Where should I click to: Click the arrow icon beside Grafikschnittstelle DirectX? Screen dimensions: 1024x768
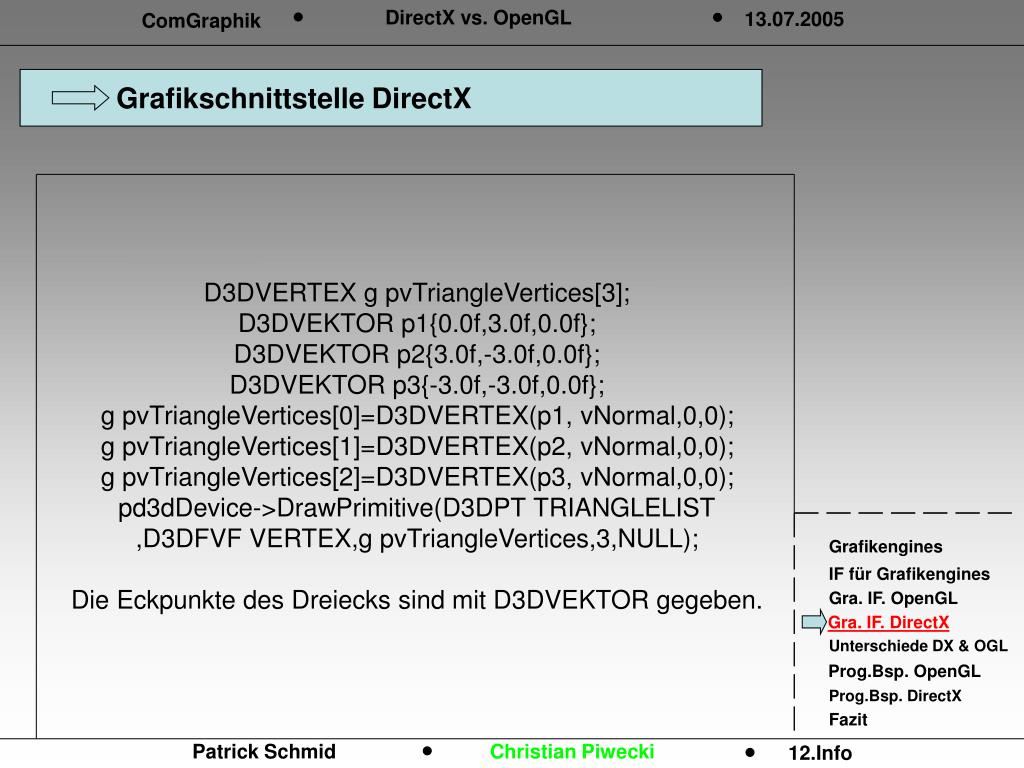(x=80, y=98)
